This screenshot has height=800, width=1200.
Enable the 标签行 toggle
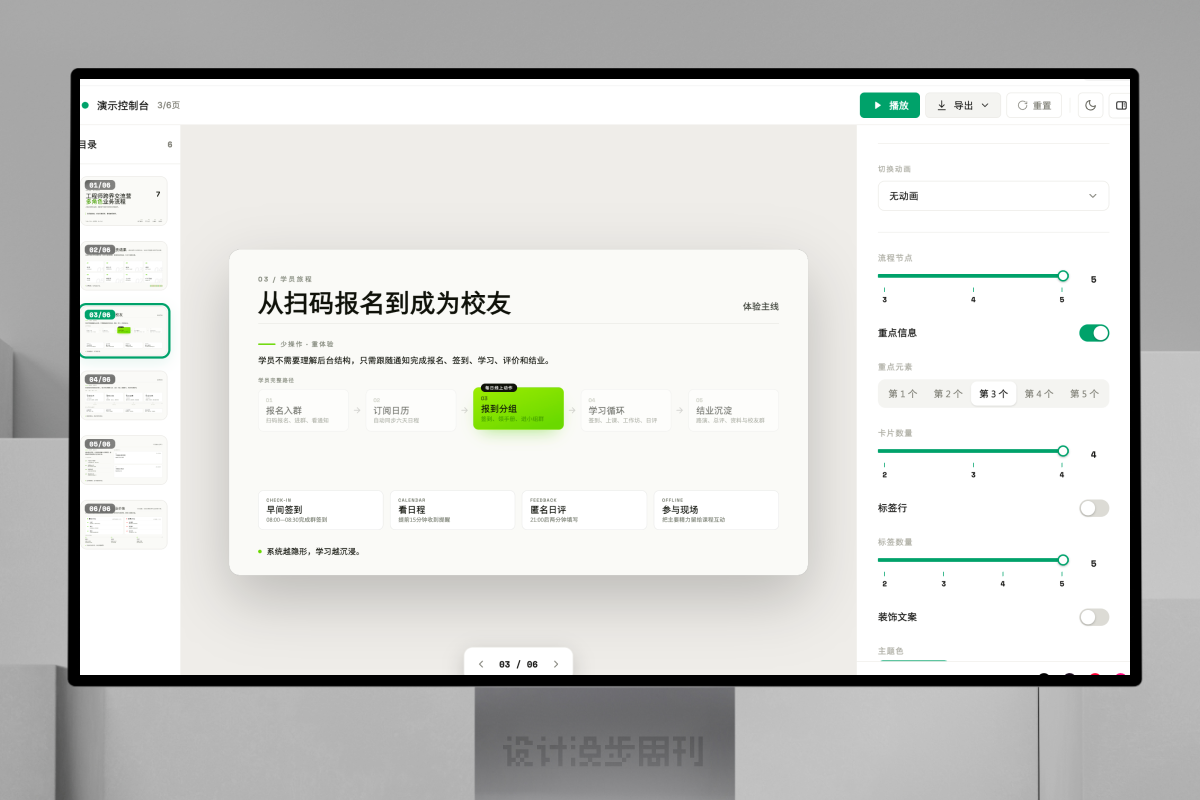tap(1094, 508)
